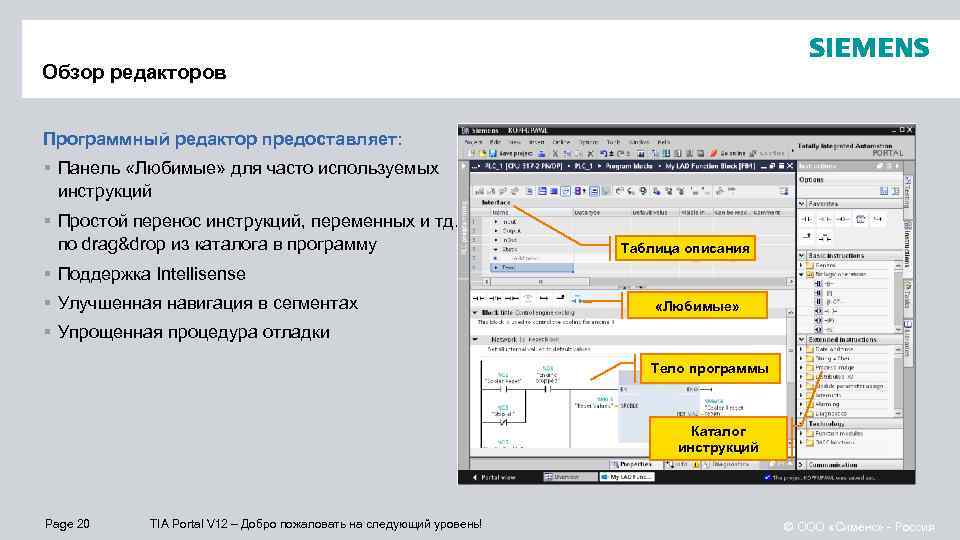Click the vertical Tasks side tab
The width and height of the screenshot is (960, 540).
(909, 296)
